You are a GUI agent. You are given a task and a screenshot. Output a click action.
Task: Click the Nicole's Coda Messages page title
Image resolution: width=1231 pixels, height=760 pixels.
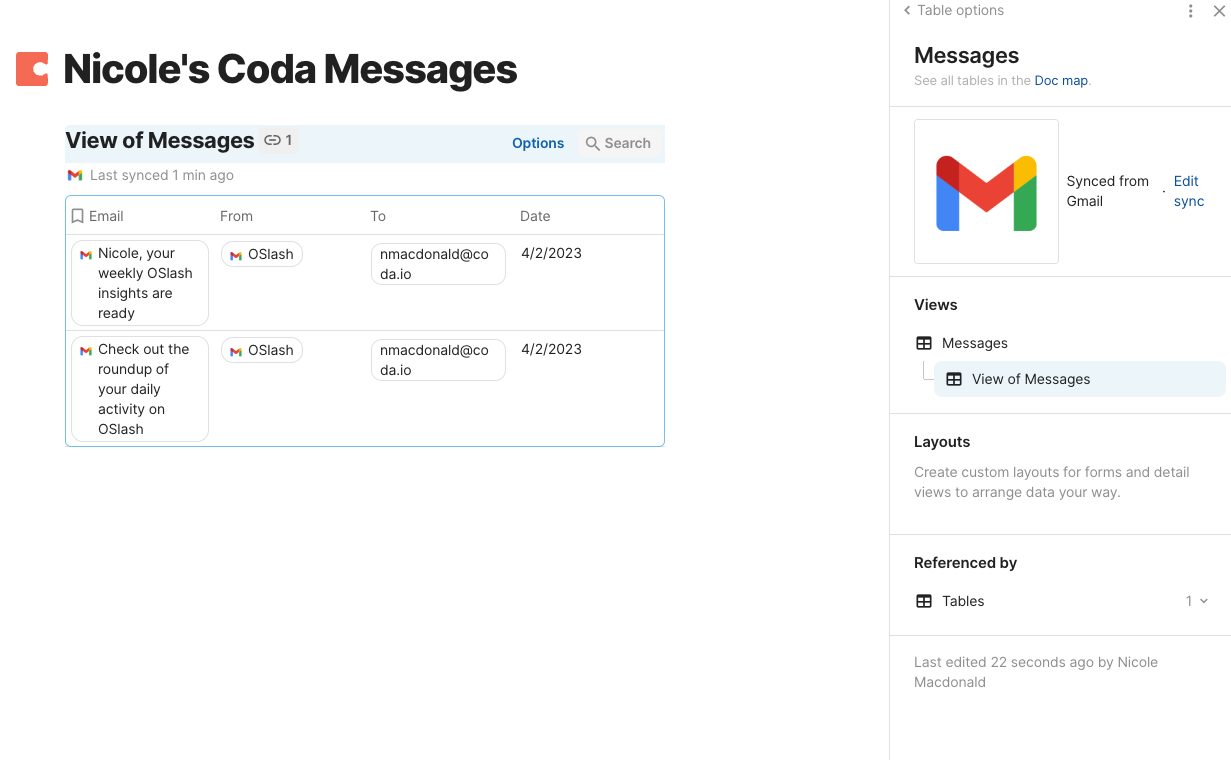click(x=290, y=69)
